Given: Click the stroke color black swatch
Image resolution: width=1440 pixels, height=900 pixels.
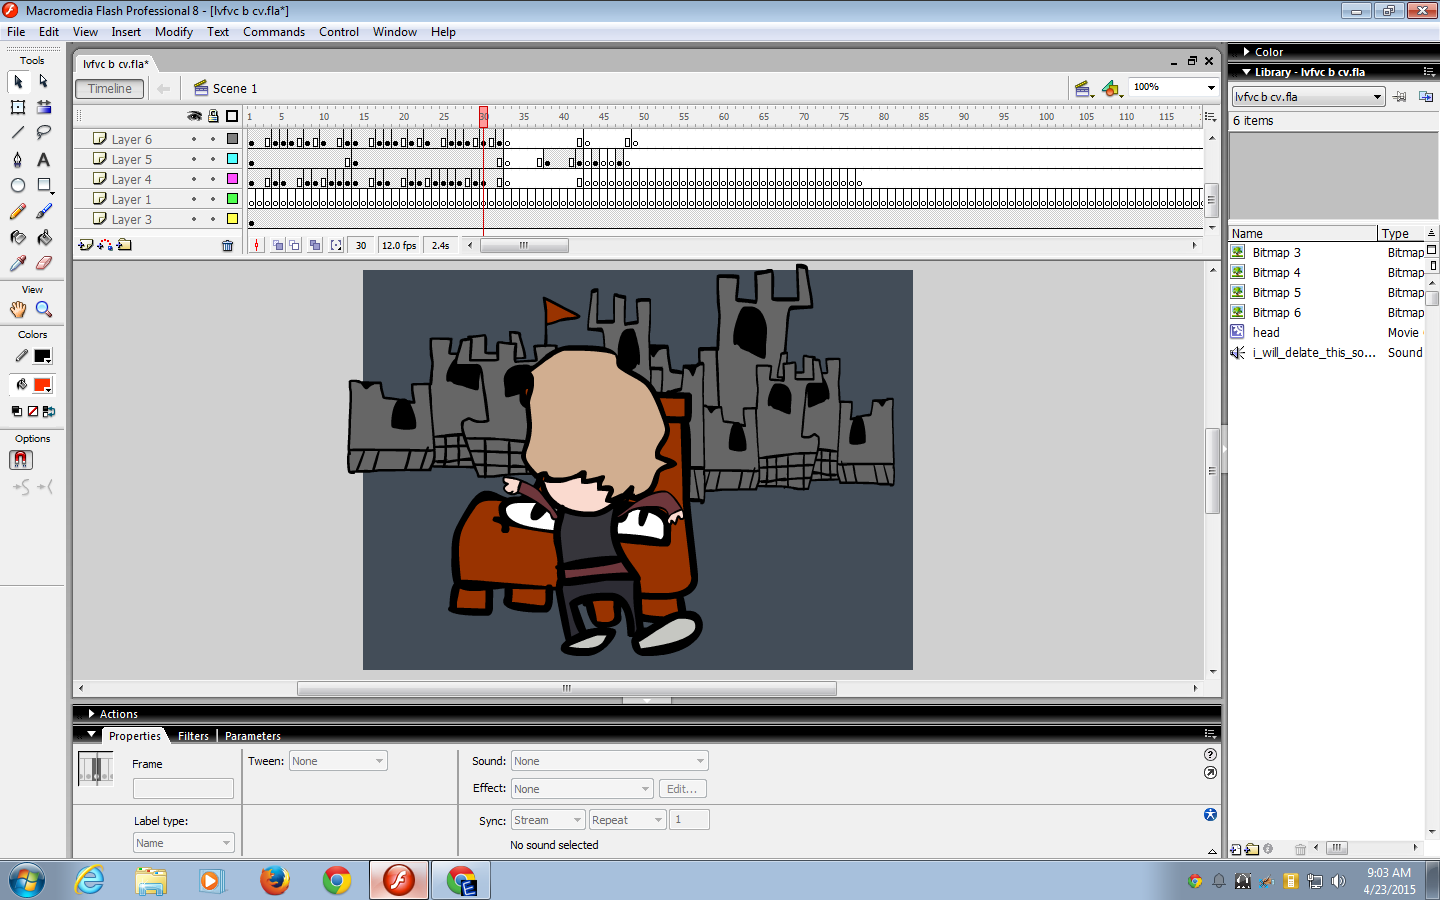Looking at the screenshot, I should pos(42,356).
